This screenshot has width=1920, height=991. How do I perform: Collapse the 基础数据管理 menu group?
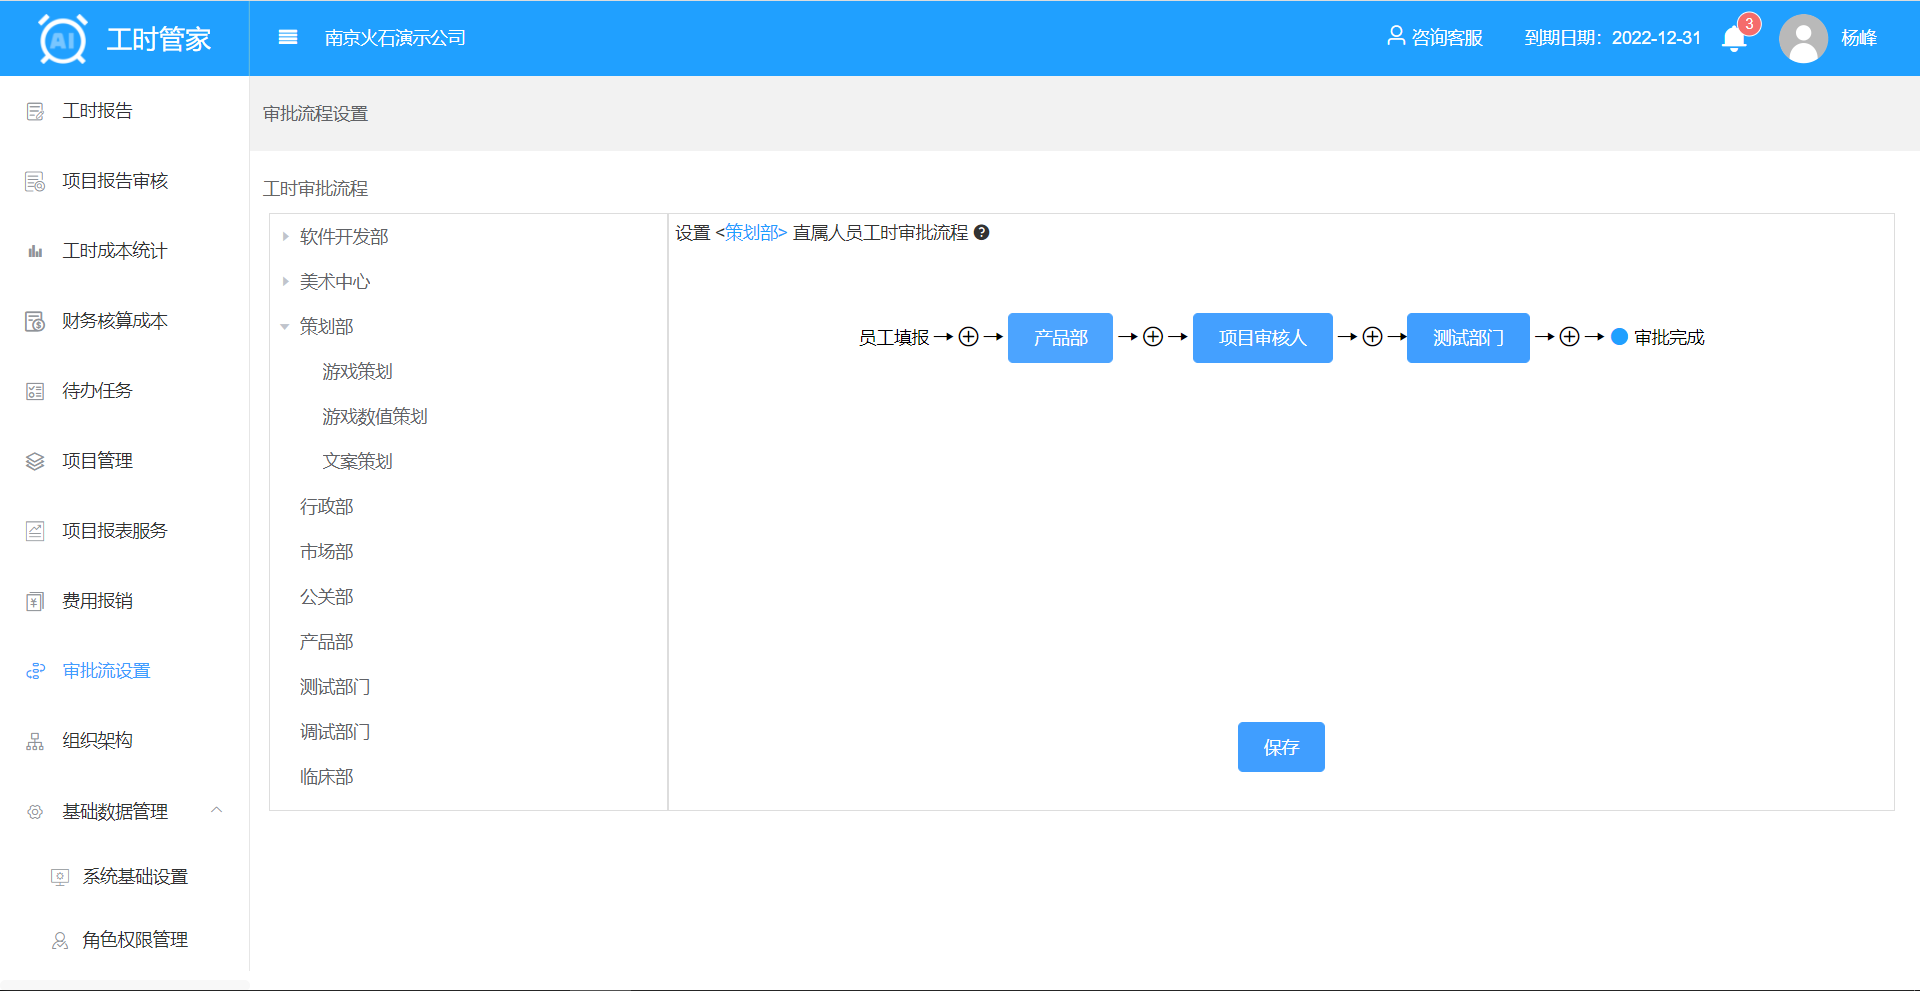click(216, 810)
